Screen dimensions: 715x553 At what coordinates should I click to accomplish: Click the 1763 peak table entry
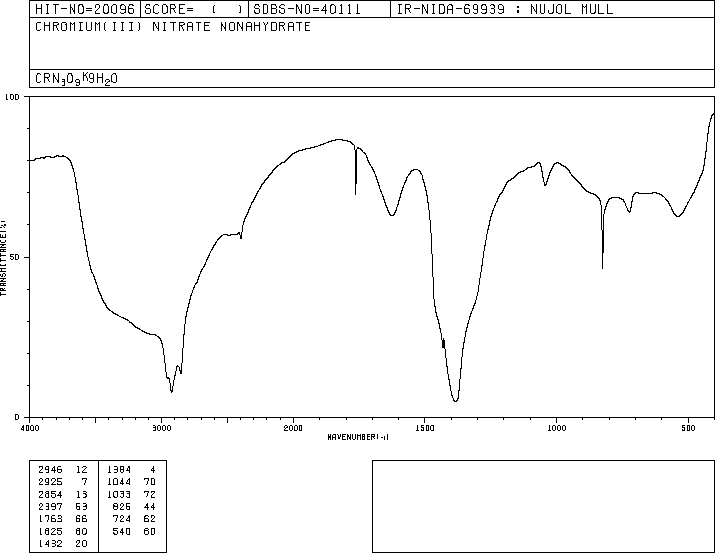(62, 519)
